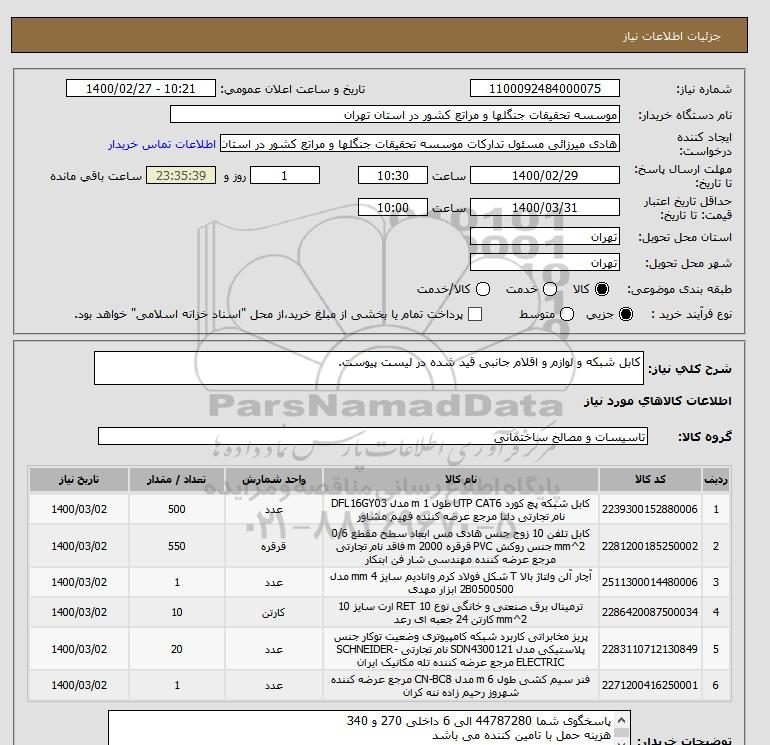Click item code 2281200185250002
Viewport: 770px width, 745px height.
pos(650,546)
